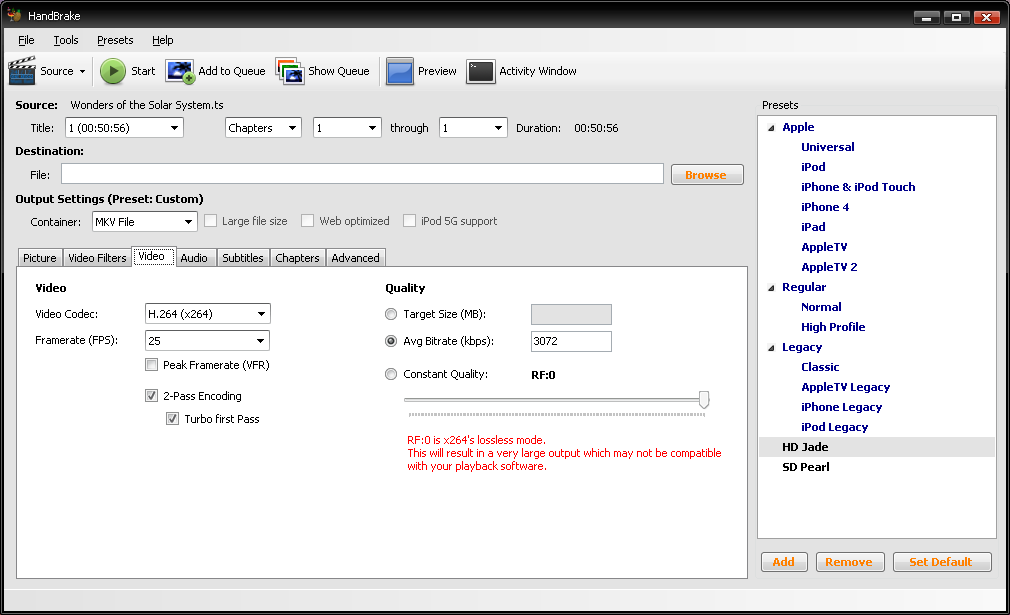
Task: Open the end chapter dropdown after through
Action: click(x=473, y=128)
